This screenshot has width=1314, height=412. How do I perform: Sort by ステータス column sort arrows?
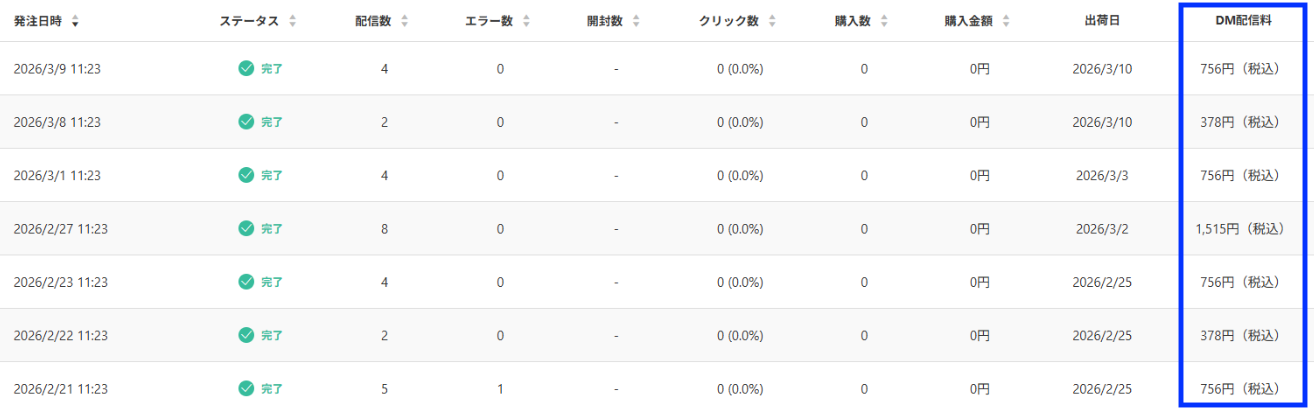pos(292,21)
